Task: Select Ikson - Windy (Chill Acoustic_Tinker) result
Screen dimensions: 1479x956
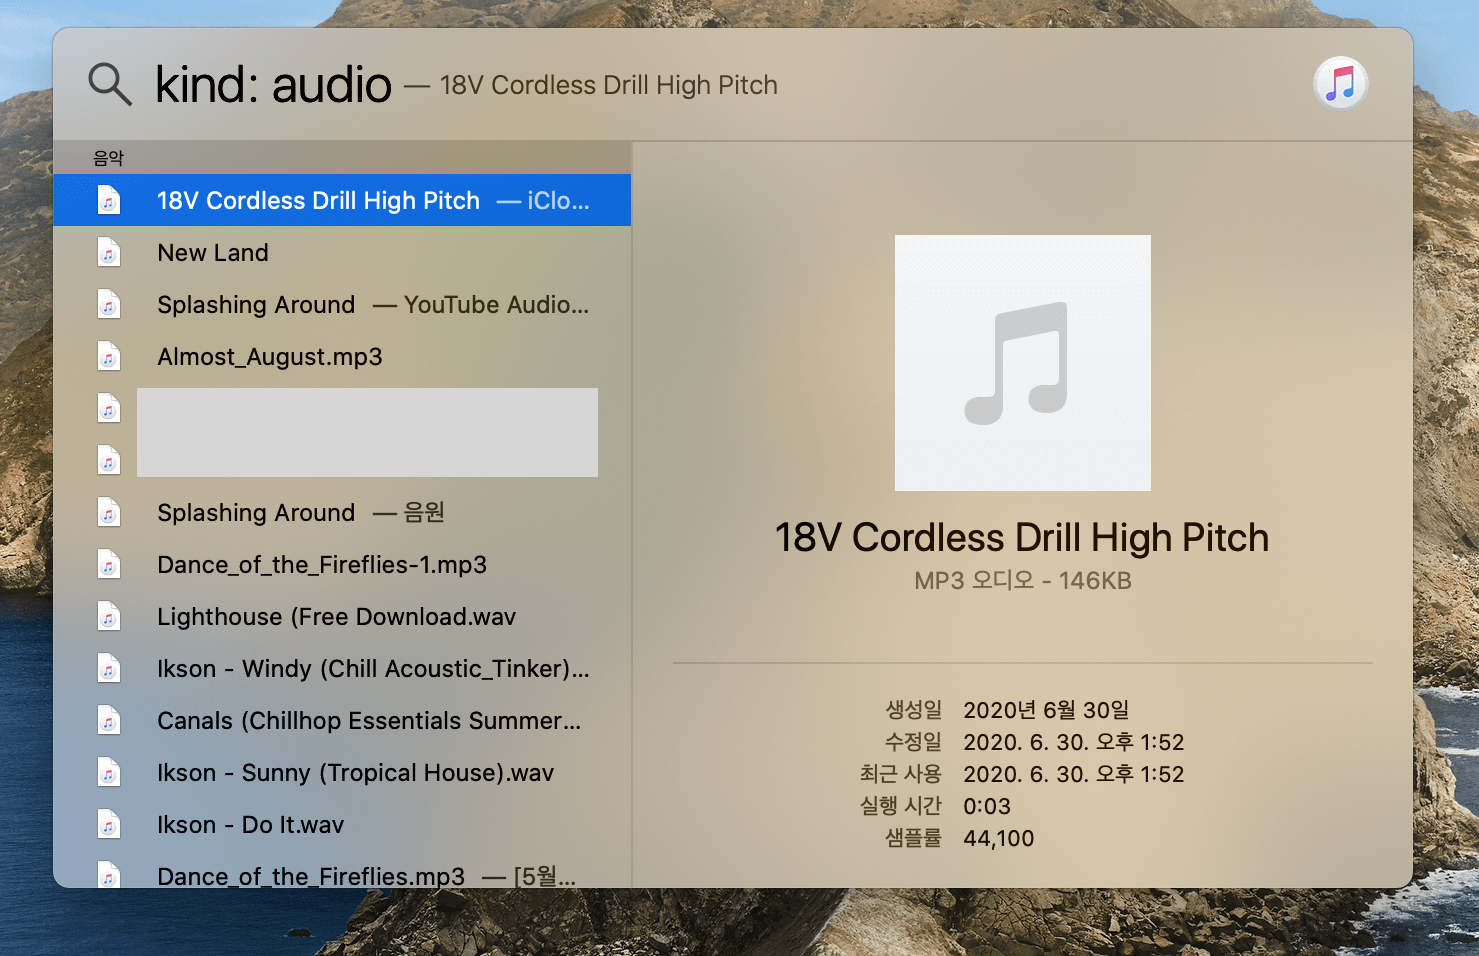Action: (342, 668)
